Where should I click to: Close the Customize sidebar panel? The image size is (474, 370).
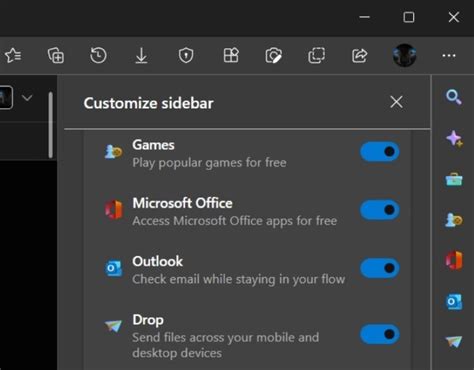pos(396,102)
